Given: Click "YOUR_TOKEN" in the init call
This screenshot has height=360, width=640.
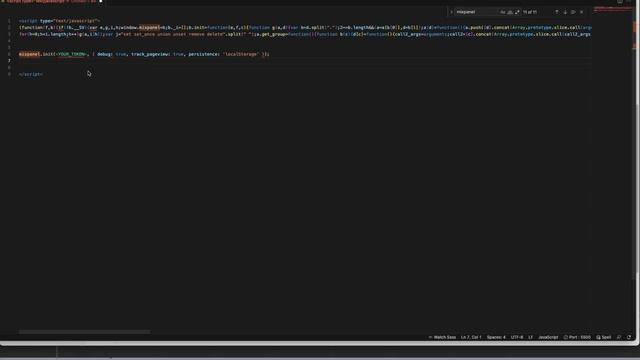Looking at the screenshot, I should coord(72,54).
